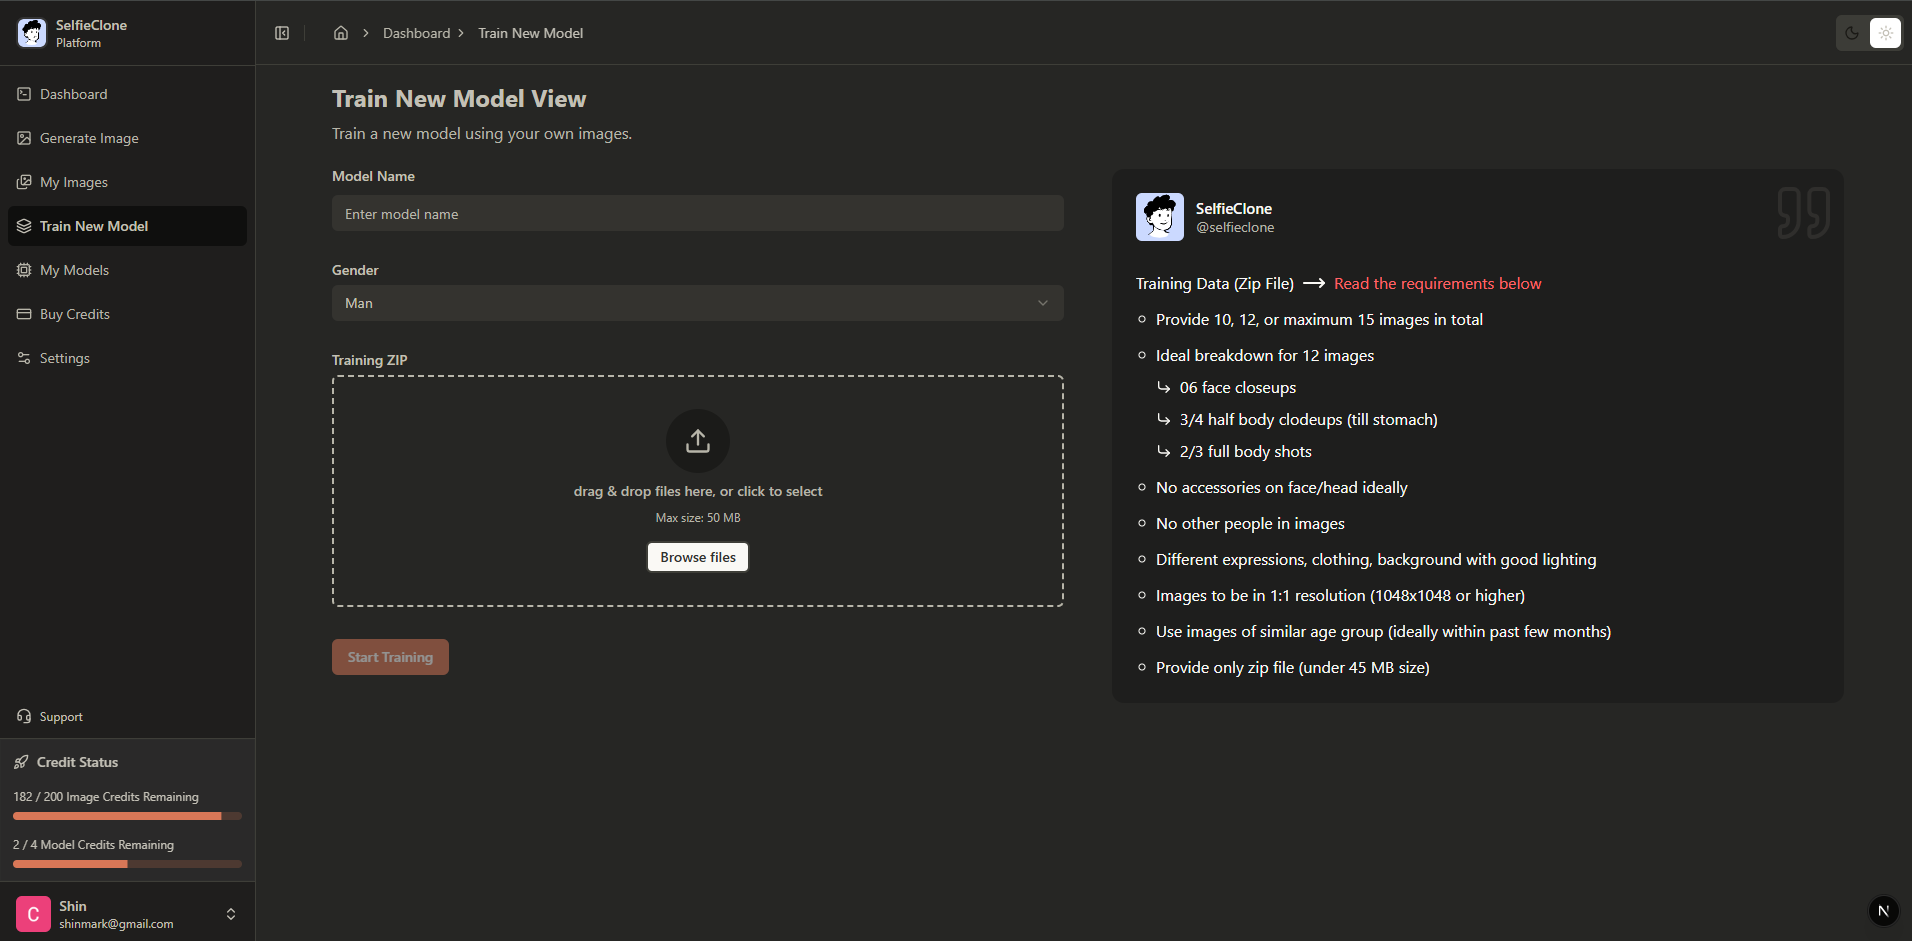
Task: Click the My Images sidebar icon
Action: pyautogui.click(x=23, y=182)
